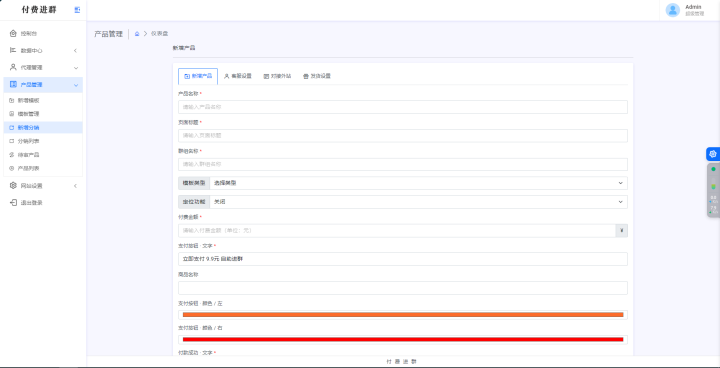Open the 发货设置 tab
This screenshot has height=368, width=720.
point(317,76)
